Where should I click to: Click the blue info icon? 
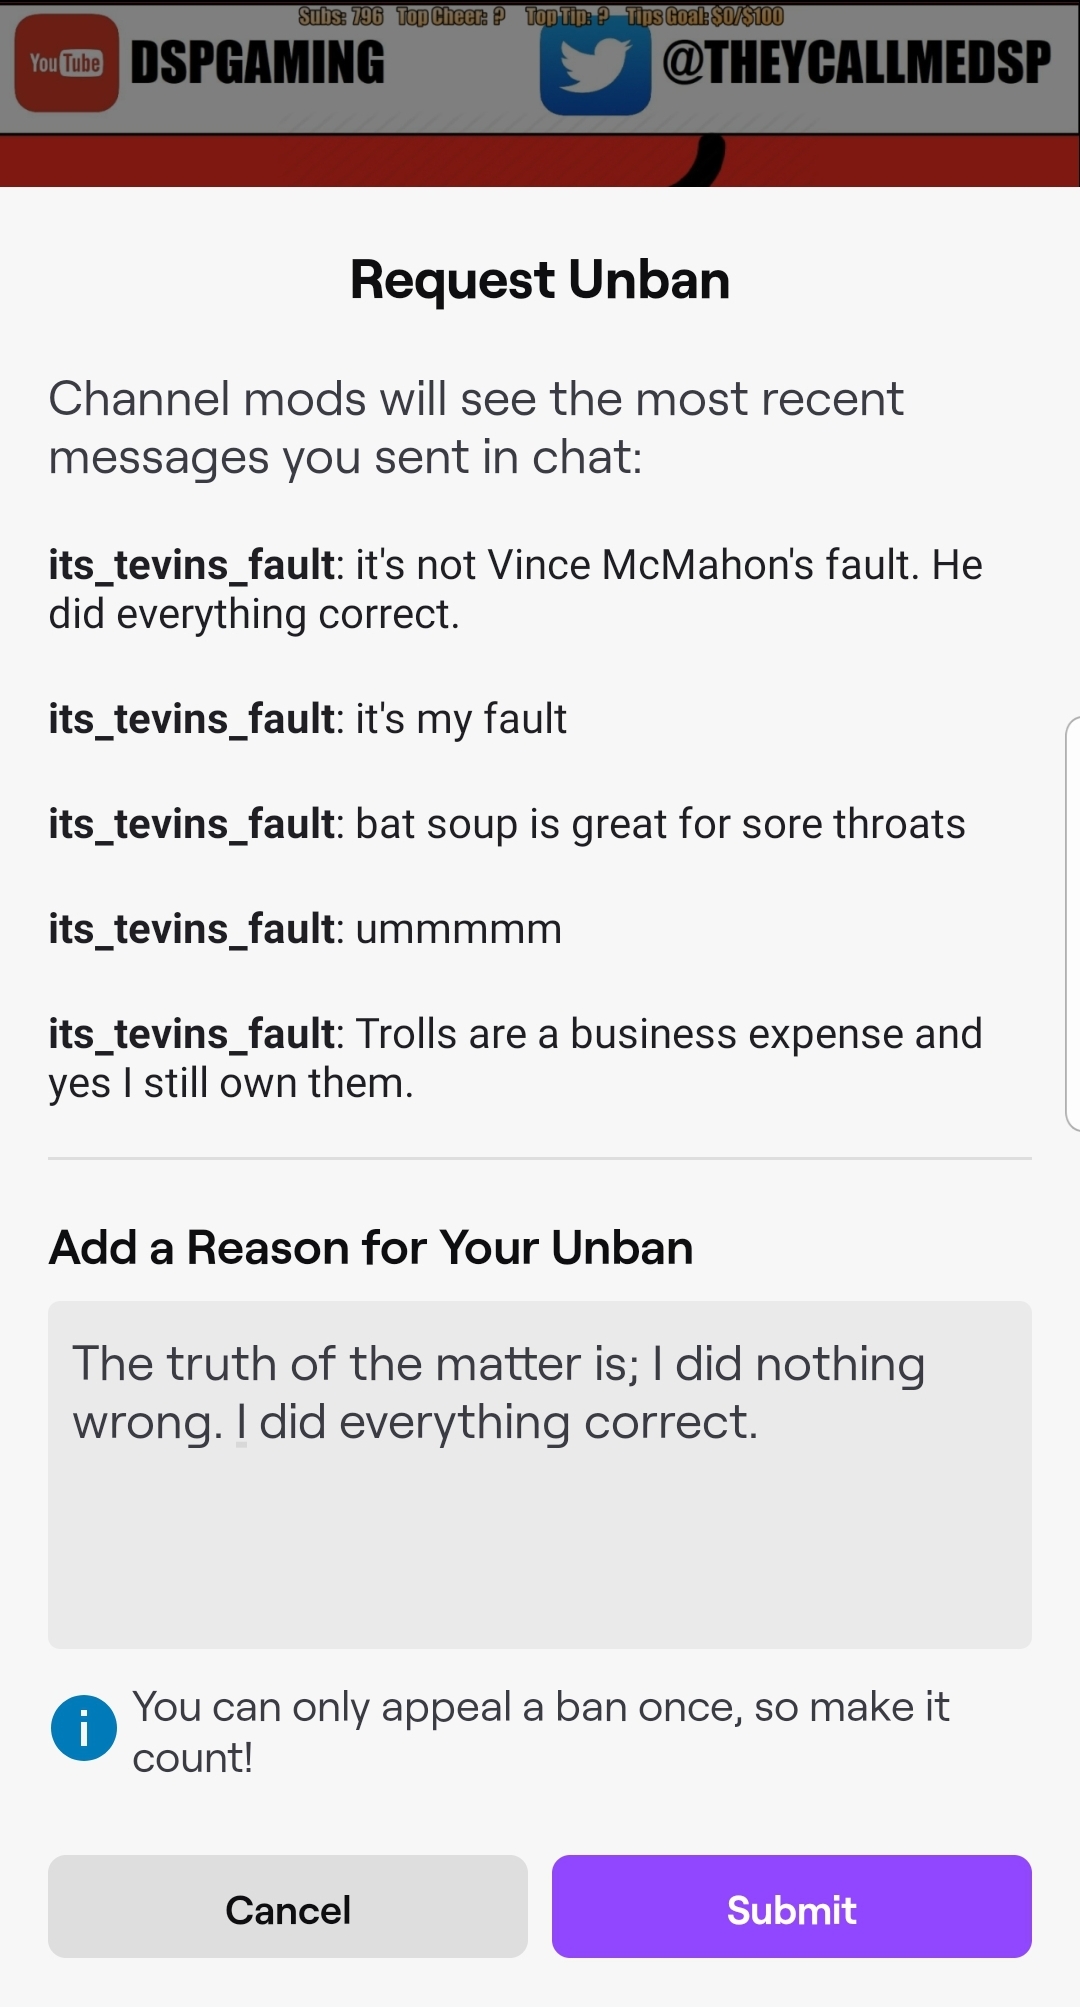(x=84, y=1728)
